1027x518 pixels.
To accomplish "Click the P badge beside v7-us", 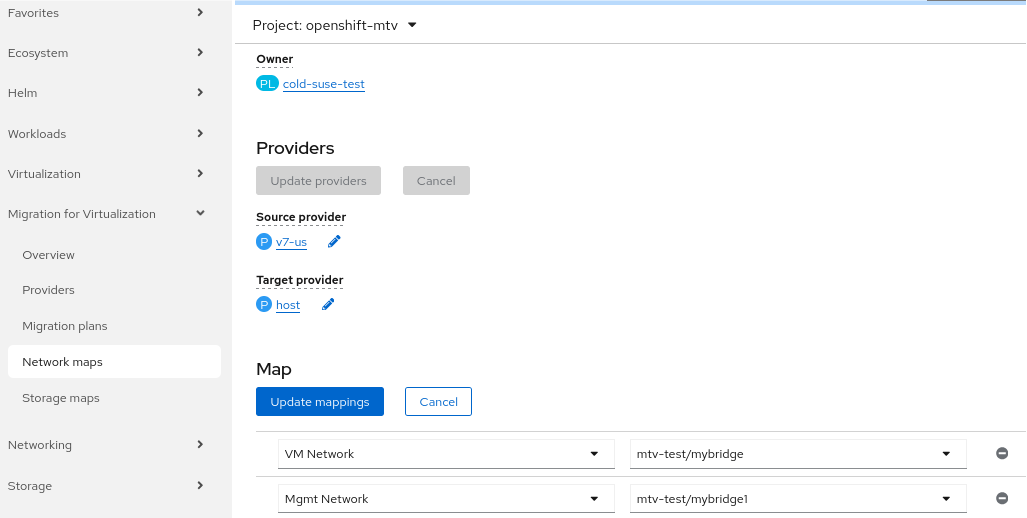I will coord(264,242).
